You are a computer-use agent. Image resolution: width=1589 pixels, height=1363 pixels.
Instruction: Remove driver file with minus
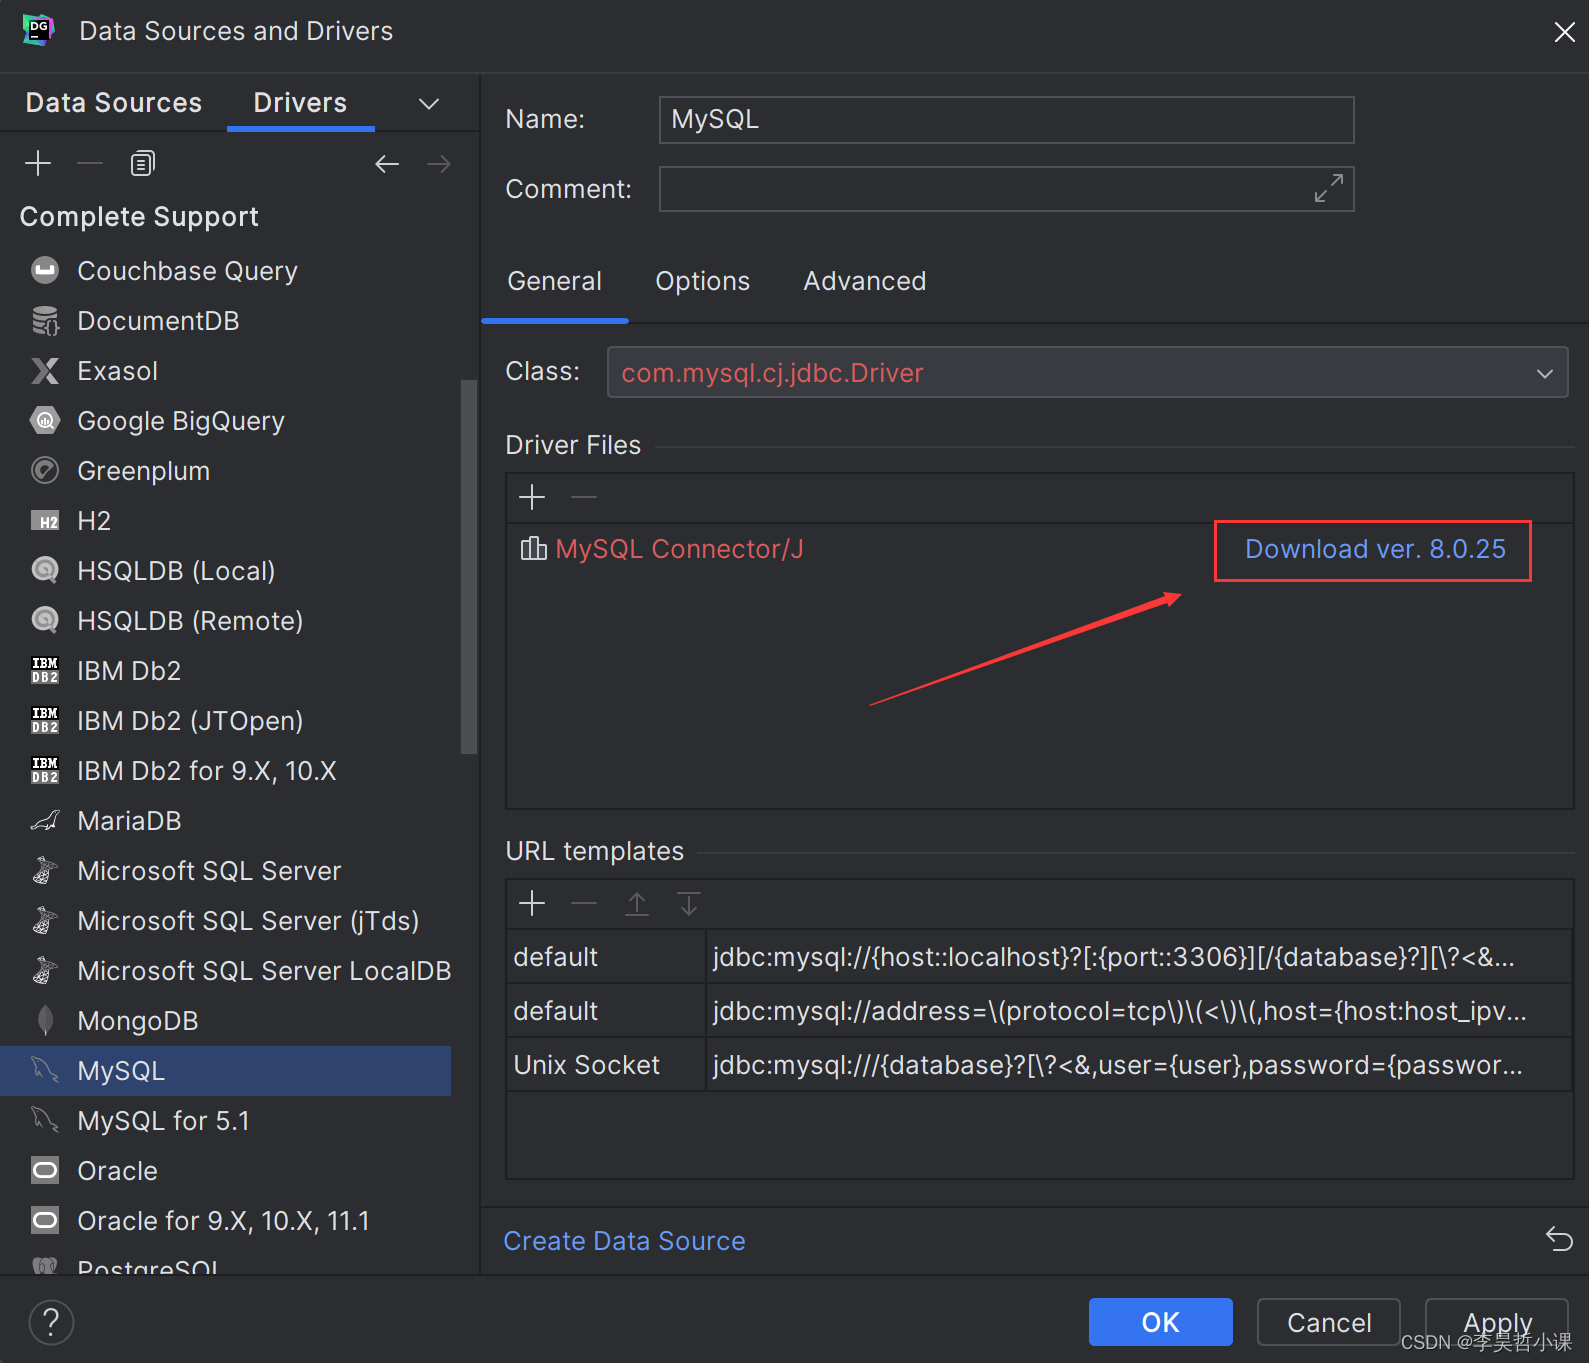[x=584, y=497]
